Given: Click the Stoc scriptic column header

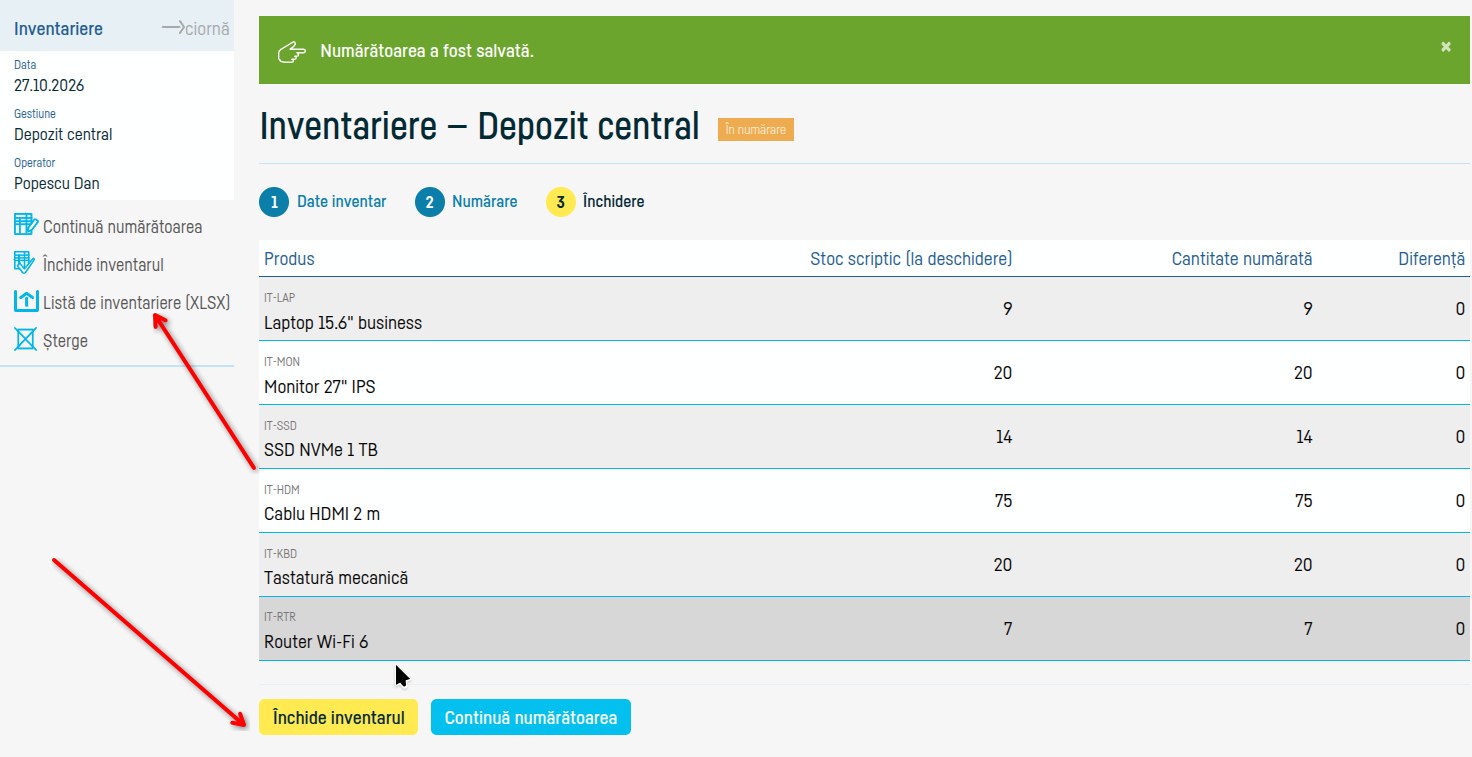Looking at the screenshot, I should pos(911,259).
